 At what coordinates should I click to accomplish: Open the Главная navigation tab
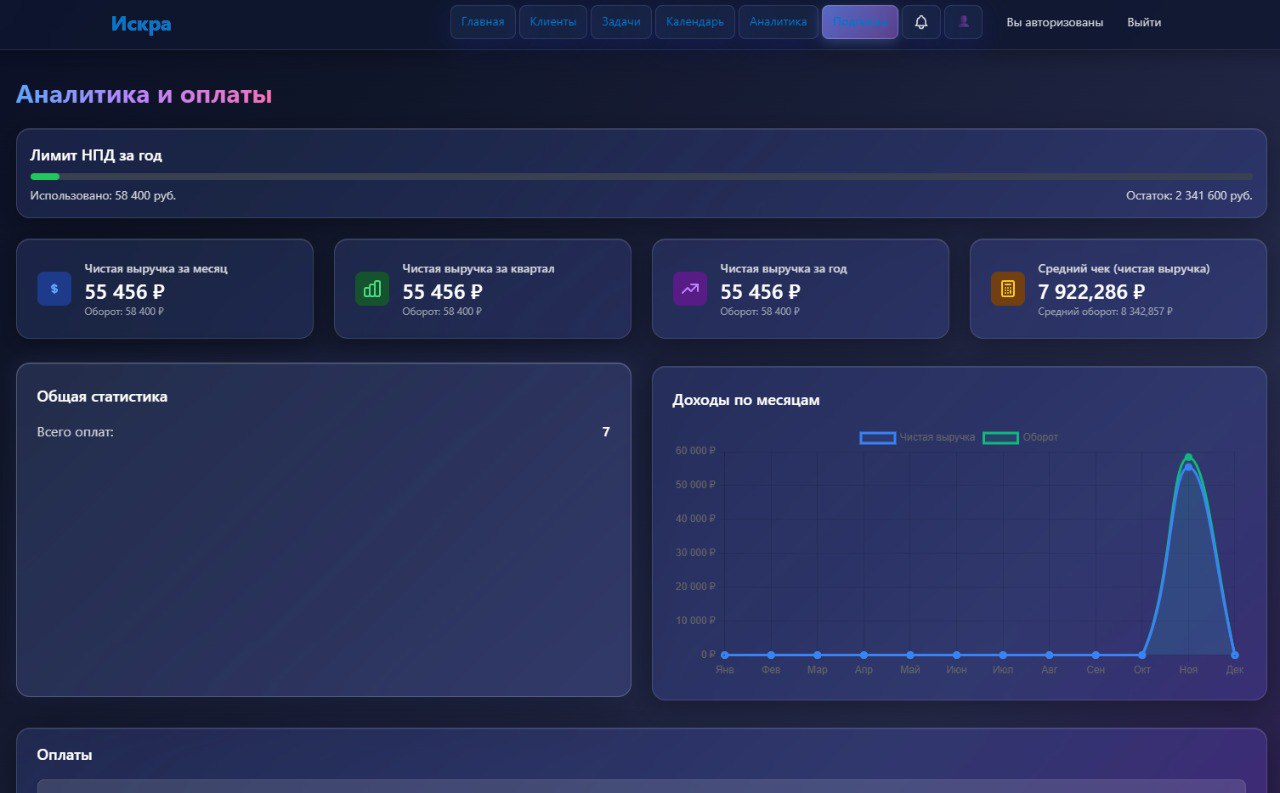(483, 22)
